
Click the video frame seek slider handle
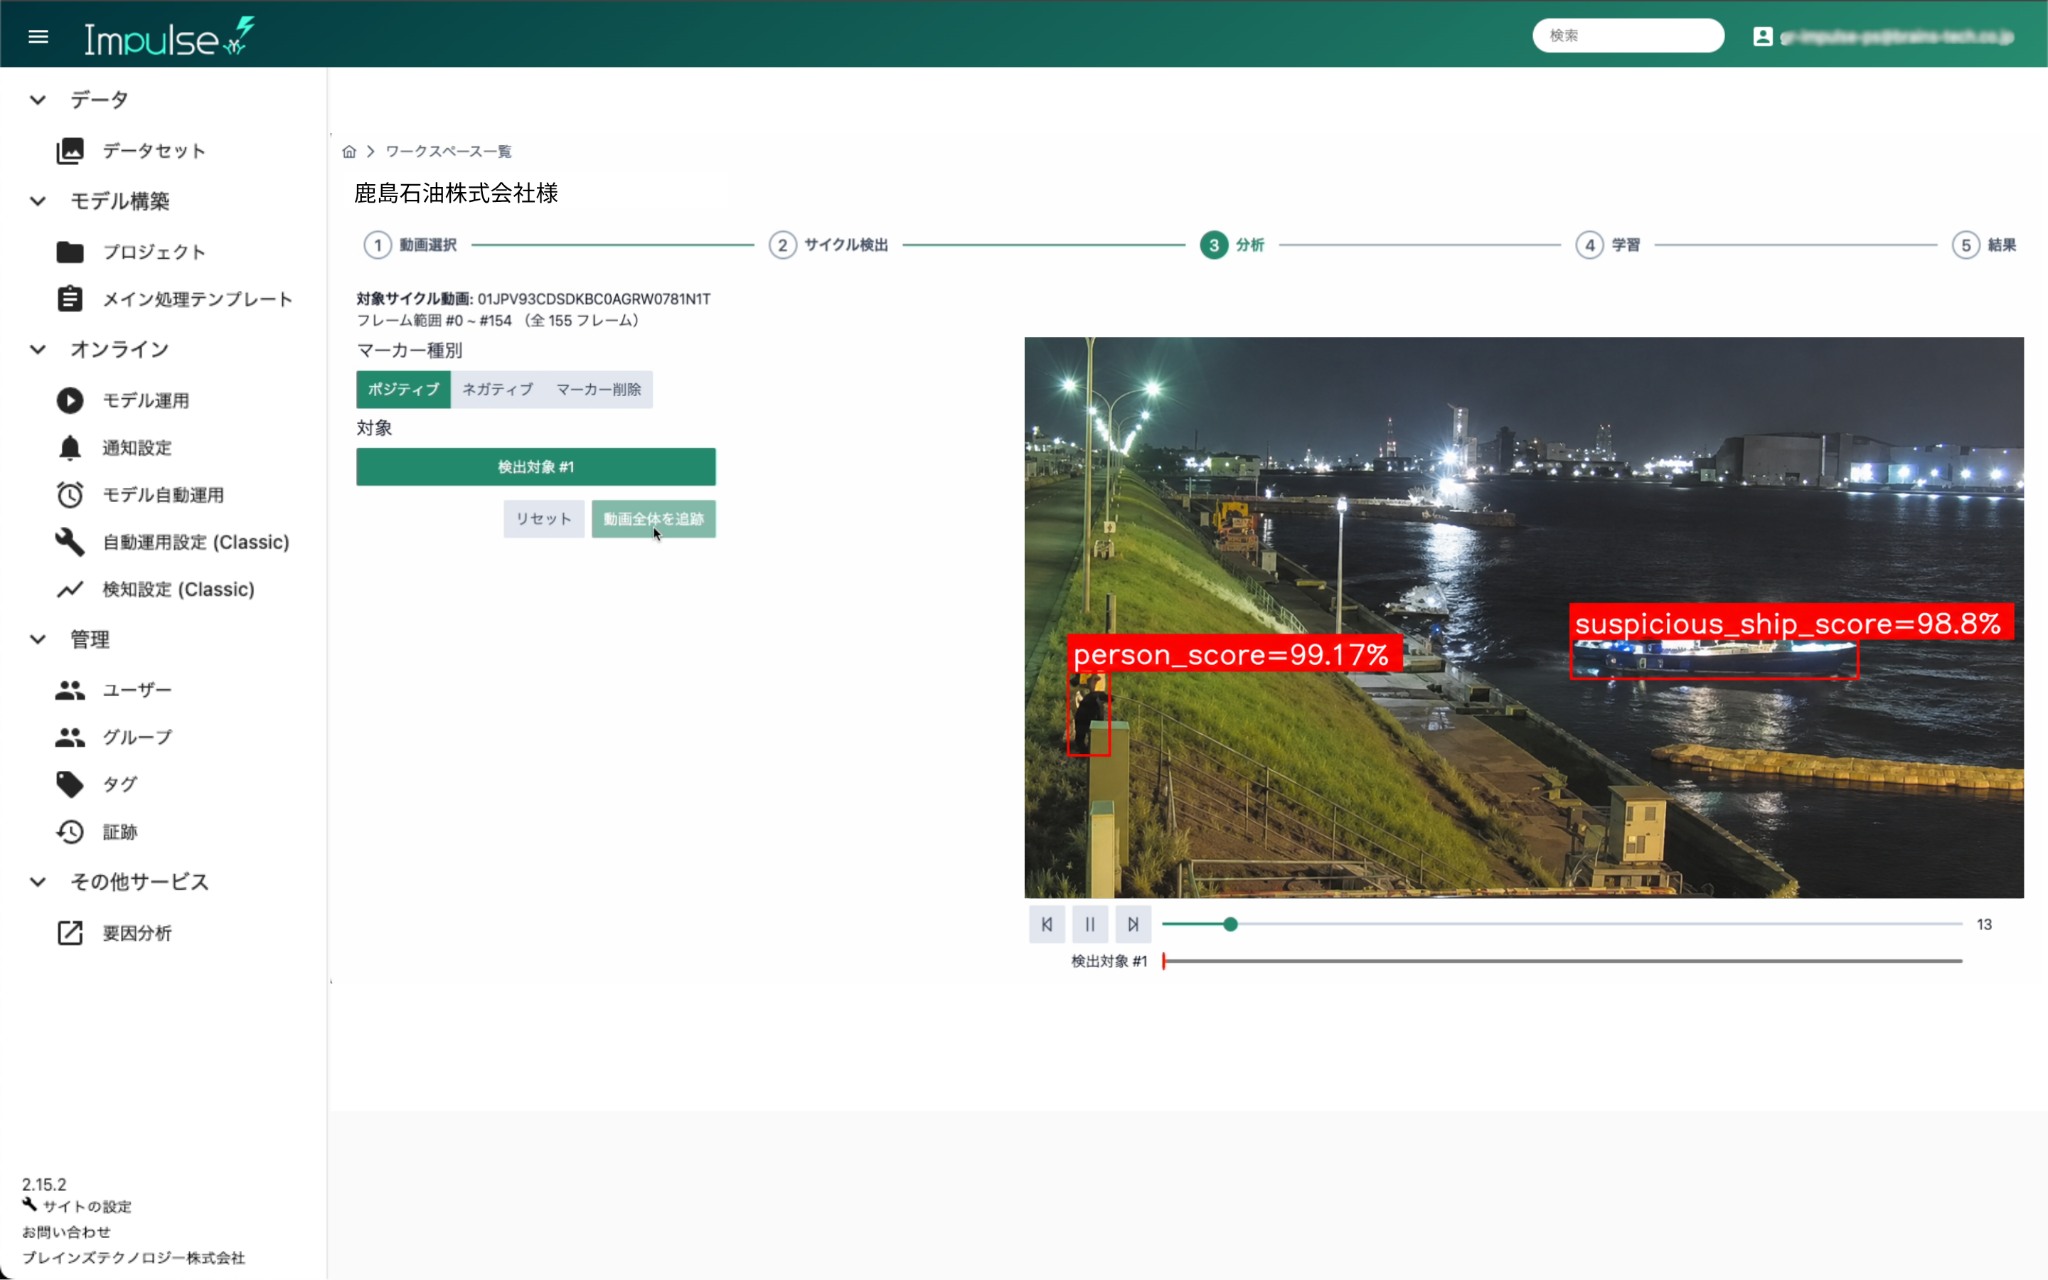pyautogui.click(x=1231, y=925)
